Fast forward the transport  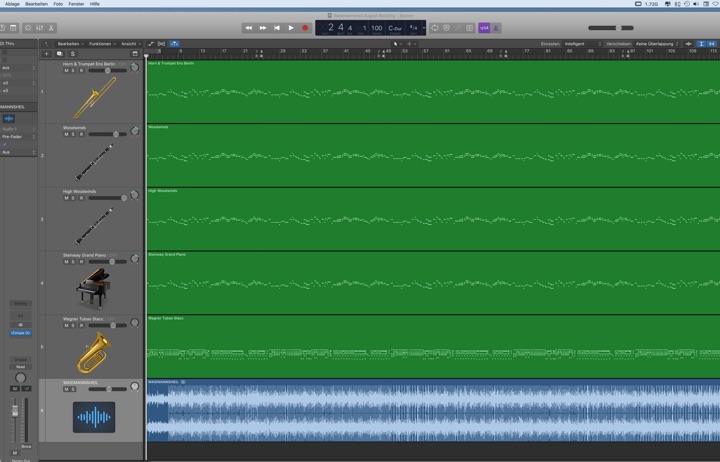click(263, 28)
